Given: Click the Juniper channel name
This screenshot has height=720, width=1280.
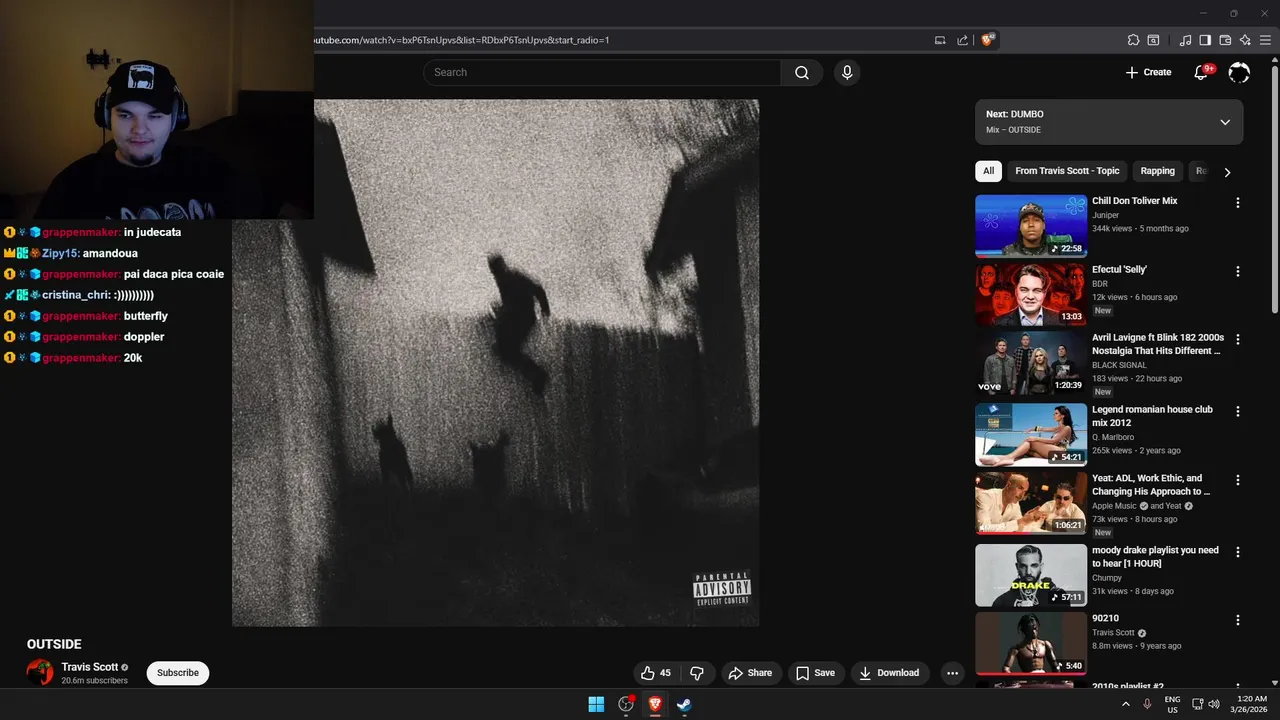Looking at the screenshot, I should tap(1105, 215).
